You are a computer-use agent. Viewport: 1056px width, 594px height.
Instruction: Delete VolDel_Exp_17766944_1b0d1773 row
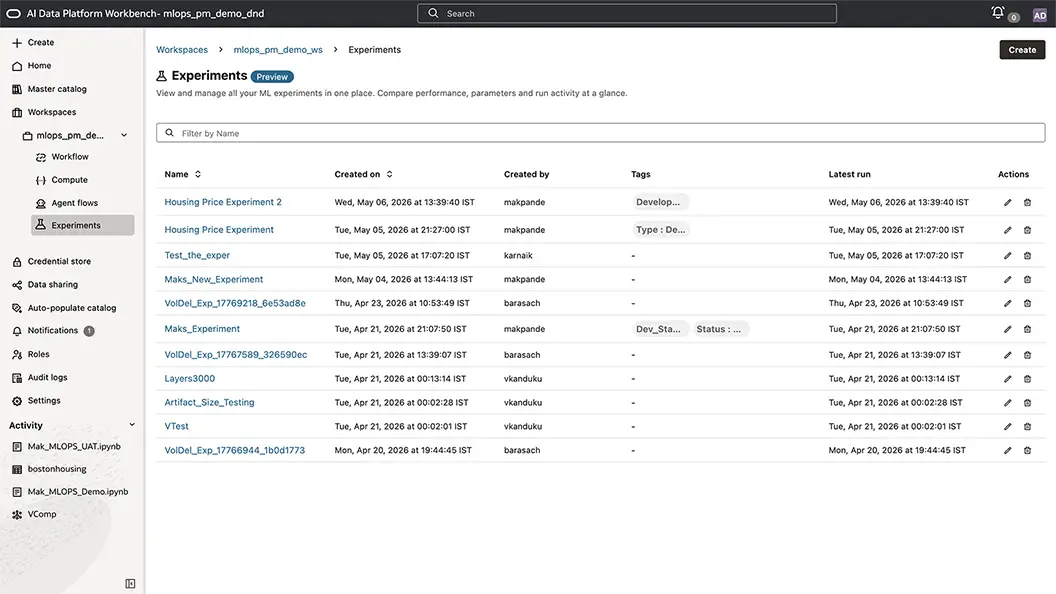1027,450
